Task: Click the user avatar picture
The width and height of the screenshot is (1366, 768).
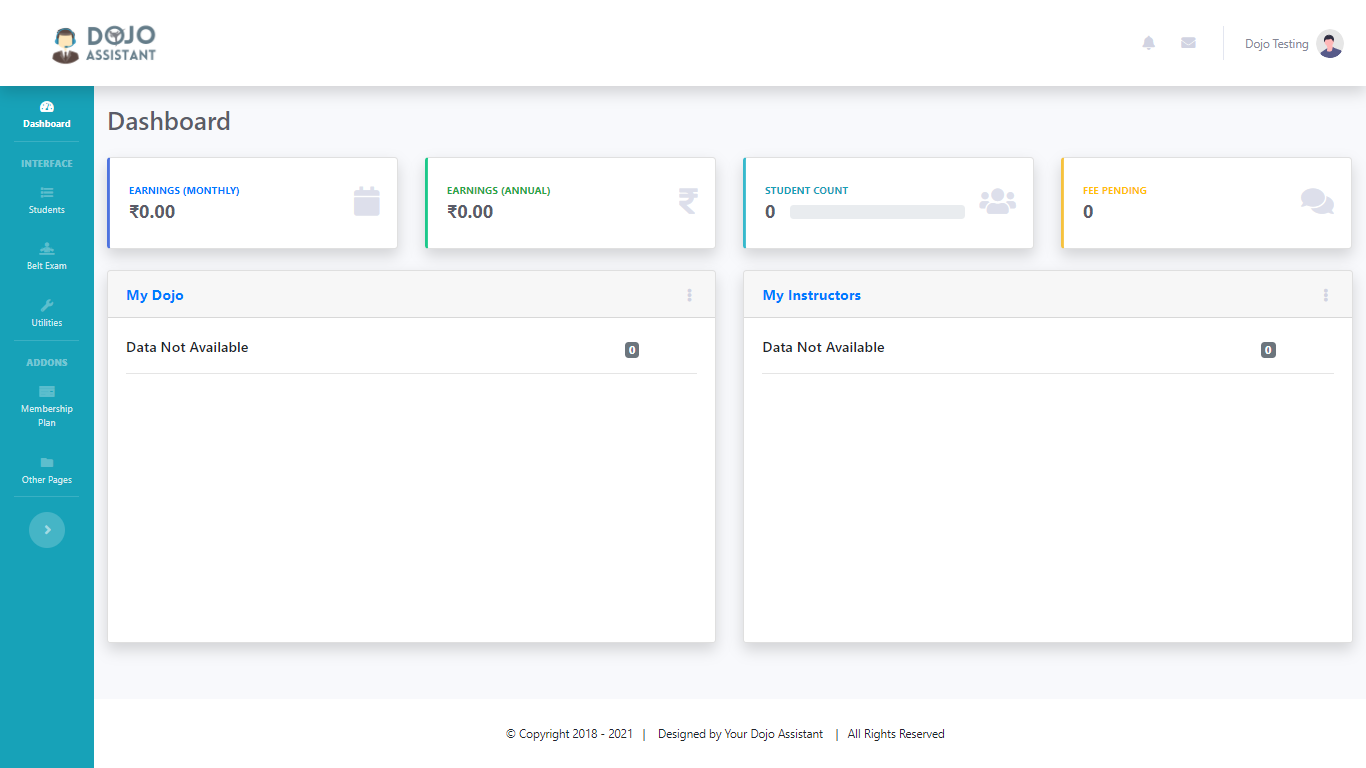Action: point(1330,44)
